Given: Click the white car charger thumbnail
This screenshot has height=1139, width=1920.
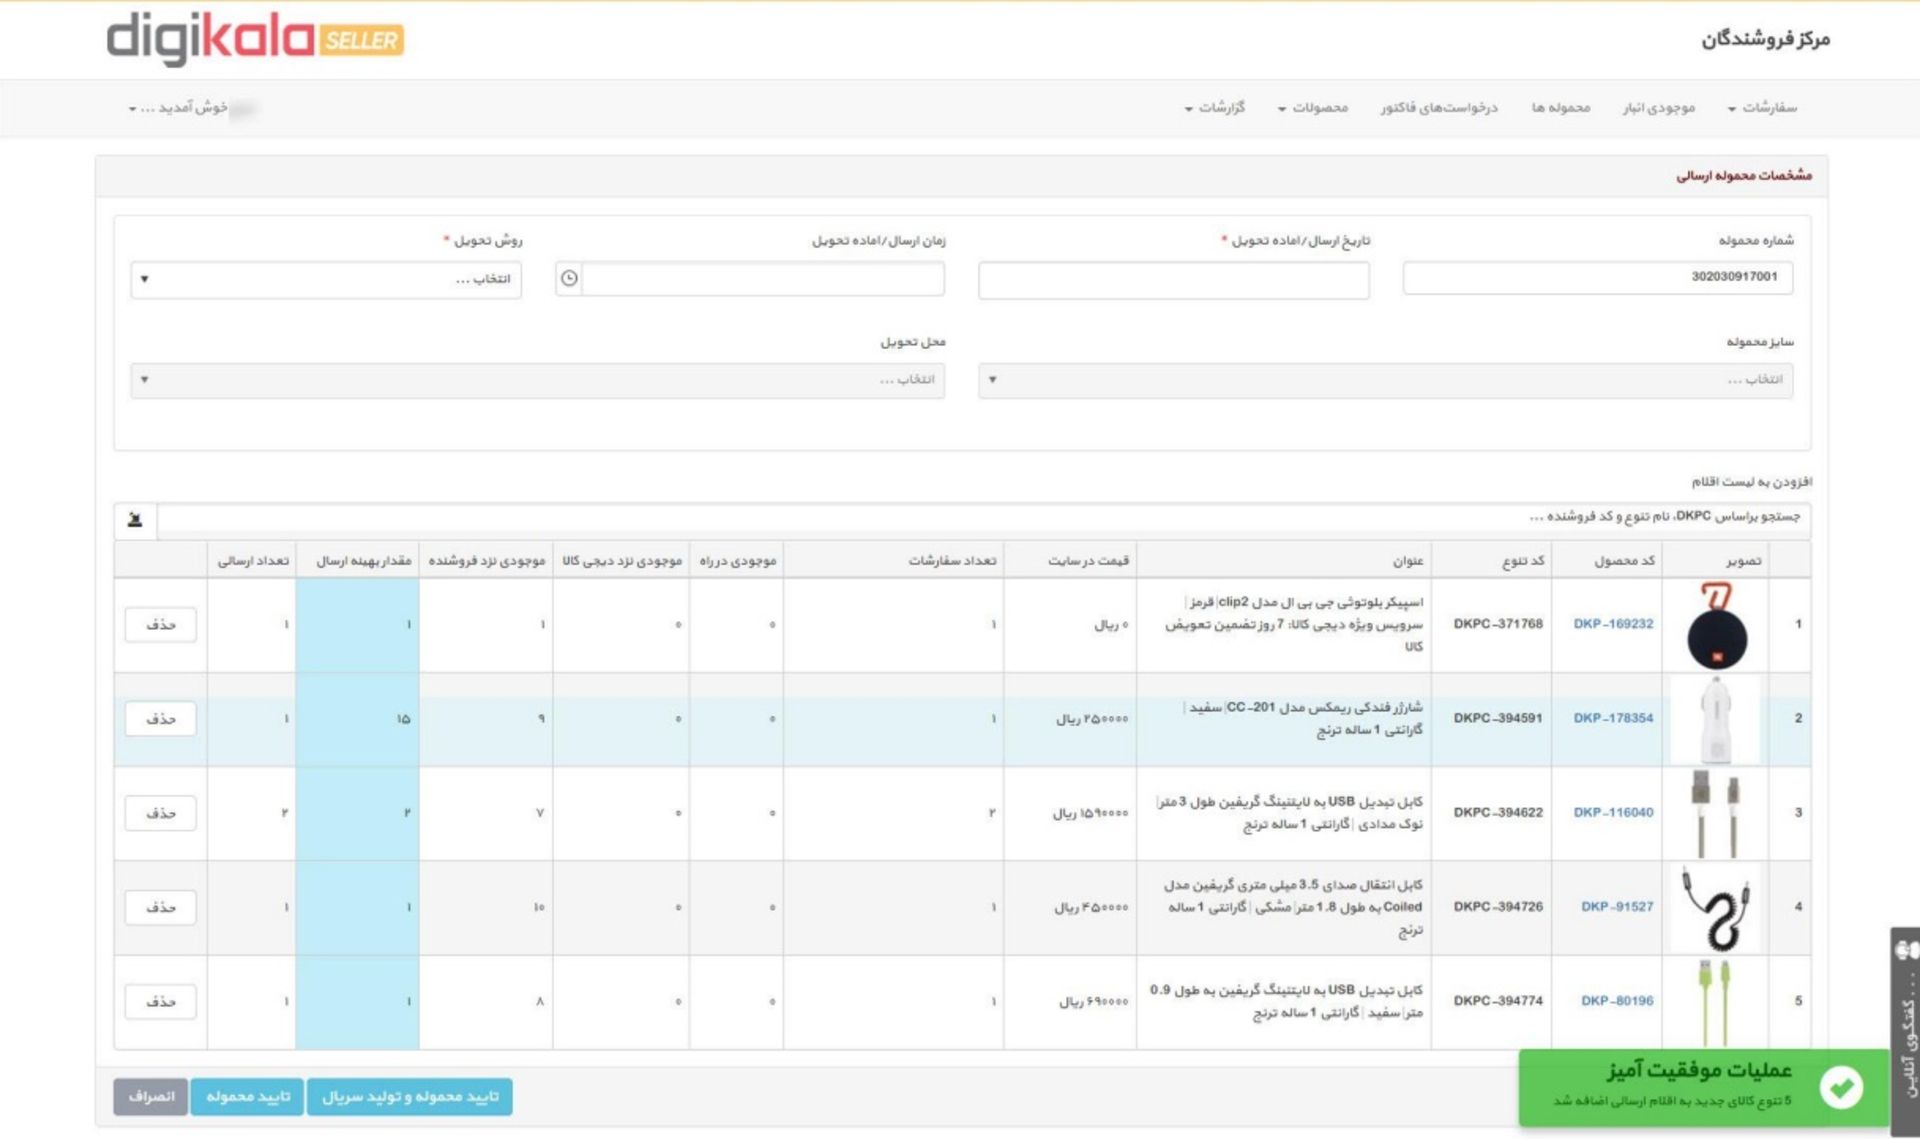Looking at the screenshot, I should pos(1716,719).
